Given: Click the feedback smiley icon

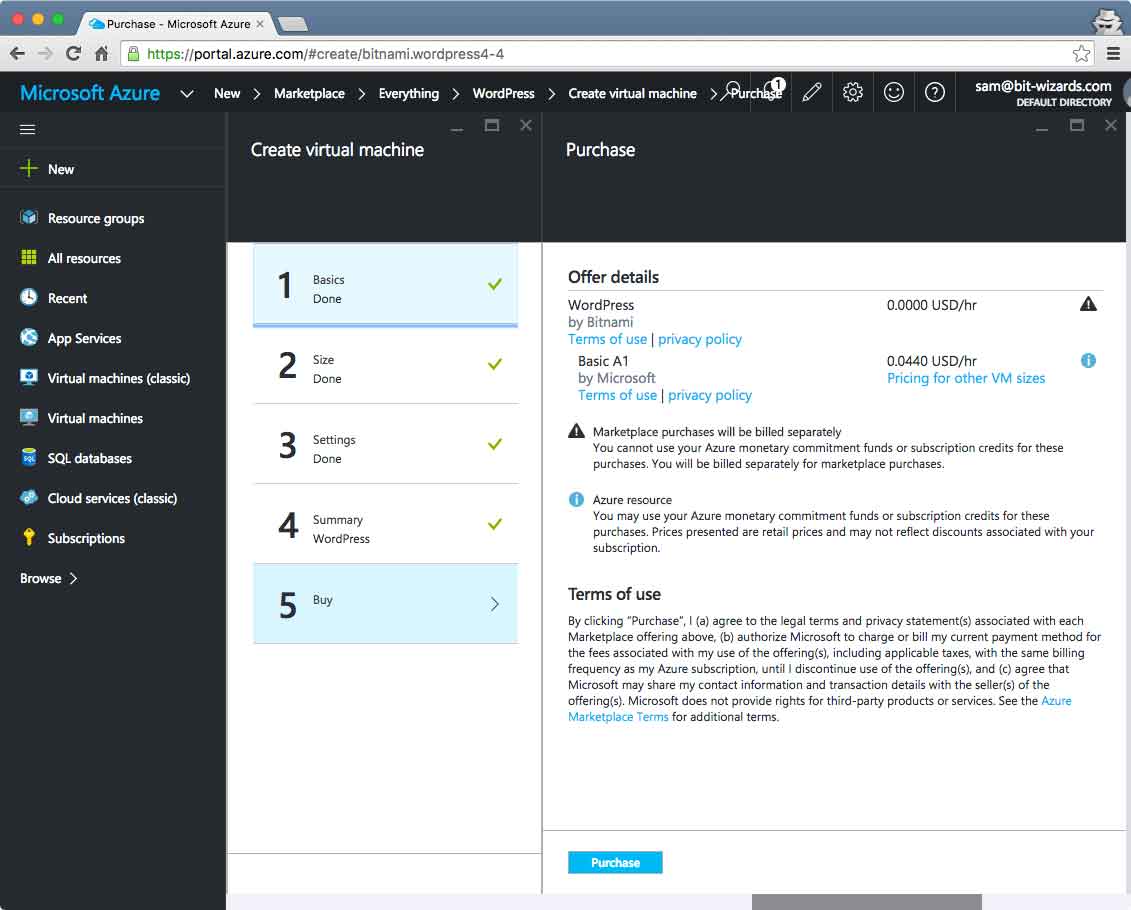Looking at the screenshot, I should [x=894, y=92].
